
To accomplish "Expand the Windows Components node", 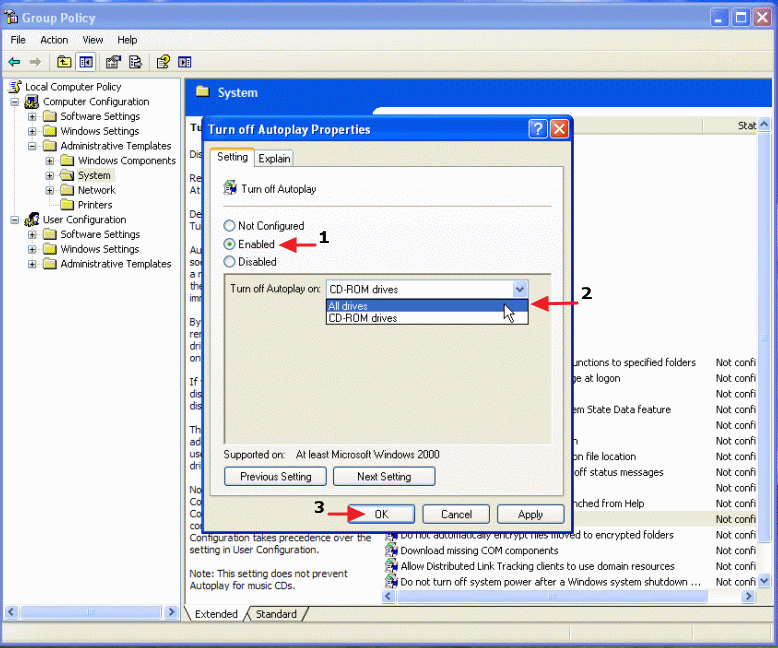I will tap(50, 161).
